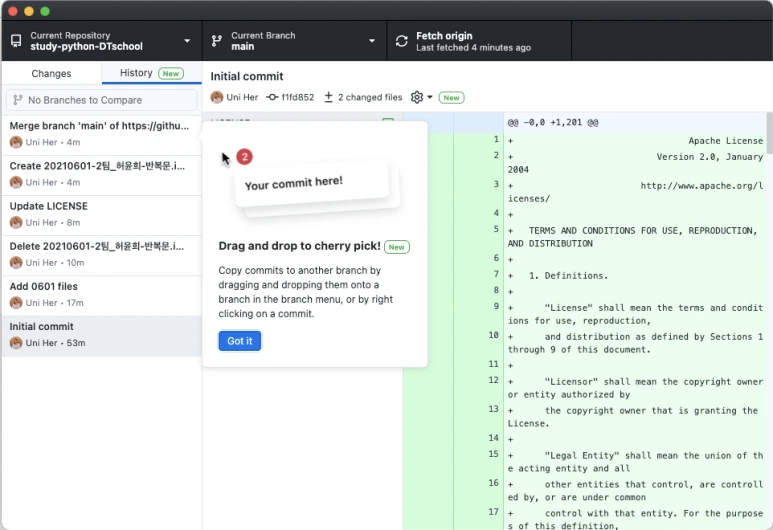This screenshot has width=773, height=530.
Task: Click the vertical scrollbar of the diff
Action: click(770, 133)
